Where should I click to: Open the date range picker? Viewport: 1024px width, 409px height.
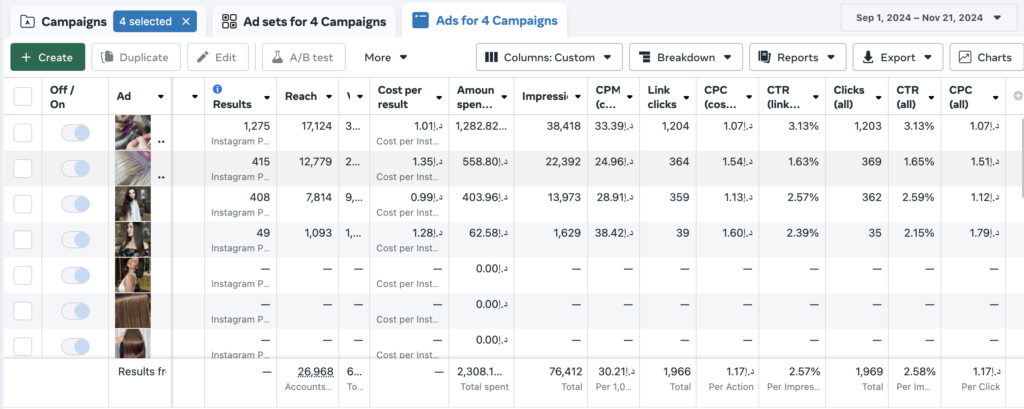[x=928, y=18]
